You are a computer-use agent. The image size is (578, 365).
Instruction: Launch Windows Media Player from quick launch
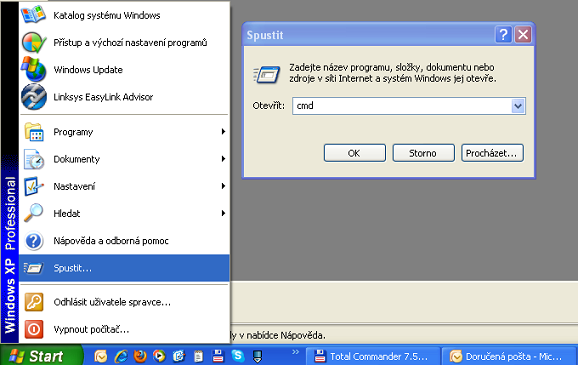pyautogui.click(x=159, y=356)
